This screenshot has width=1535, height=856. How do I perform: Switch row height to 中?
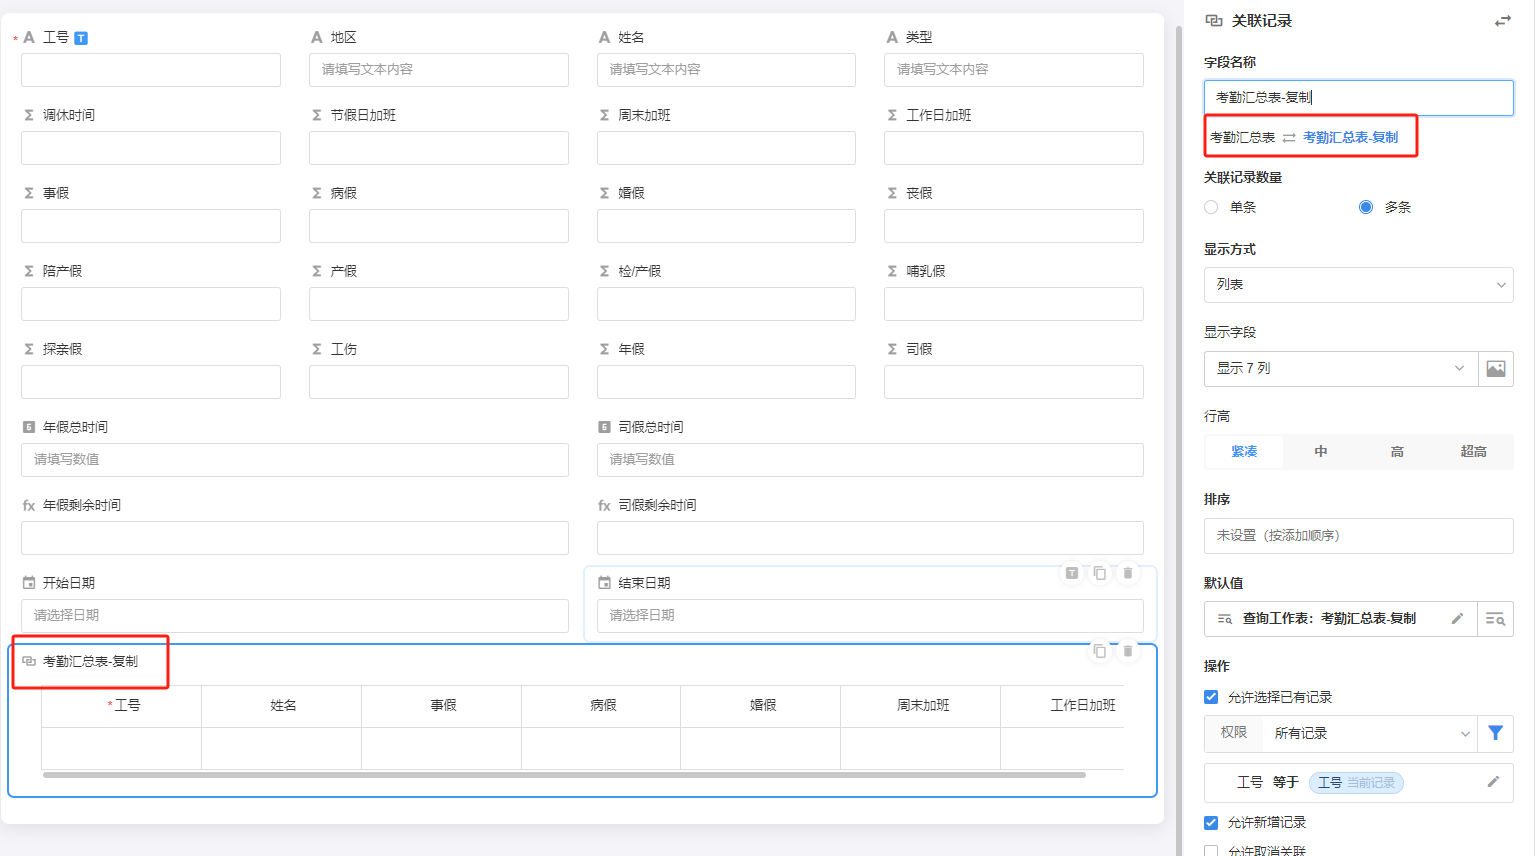1320,452
